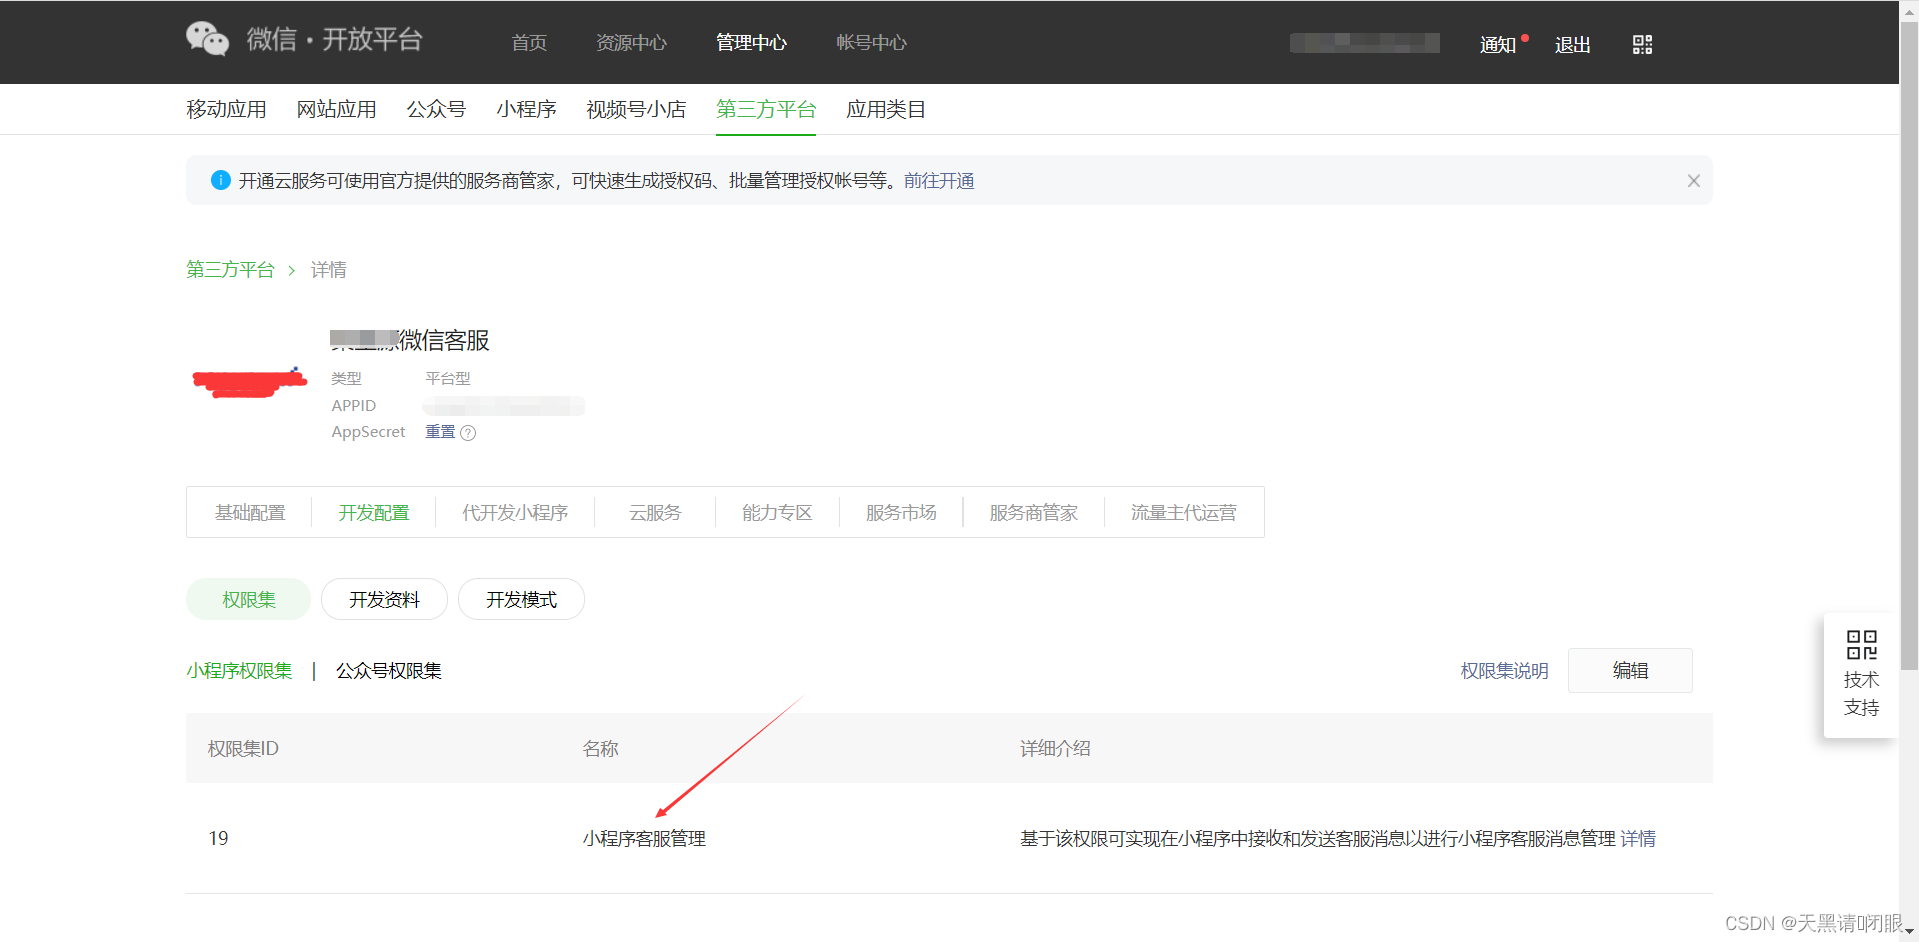This screenshot has width=1919, height=942.
Task: Click the vertical scrollbar thumb
Action: pyautogui.click(x=1909, y=344)
